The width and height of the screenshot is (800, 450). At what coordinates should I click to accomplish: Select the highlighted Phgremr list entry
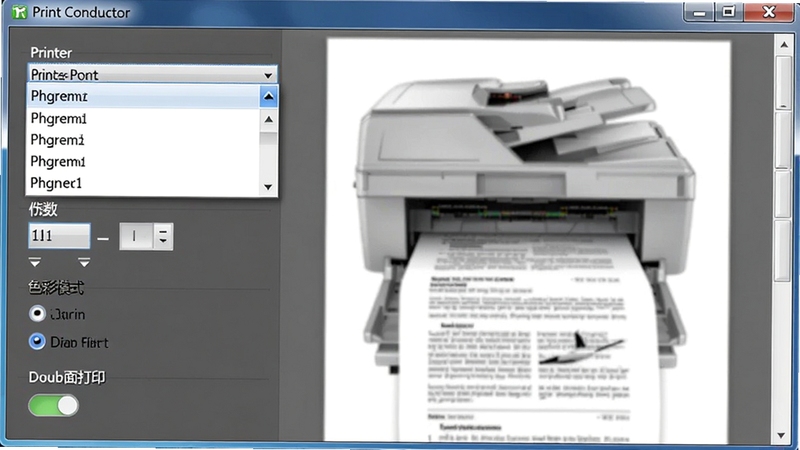pyautogui.click(x=143, y=96)
